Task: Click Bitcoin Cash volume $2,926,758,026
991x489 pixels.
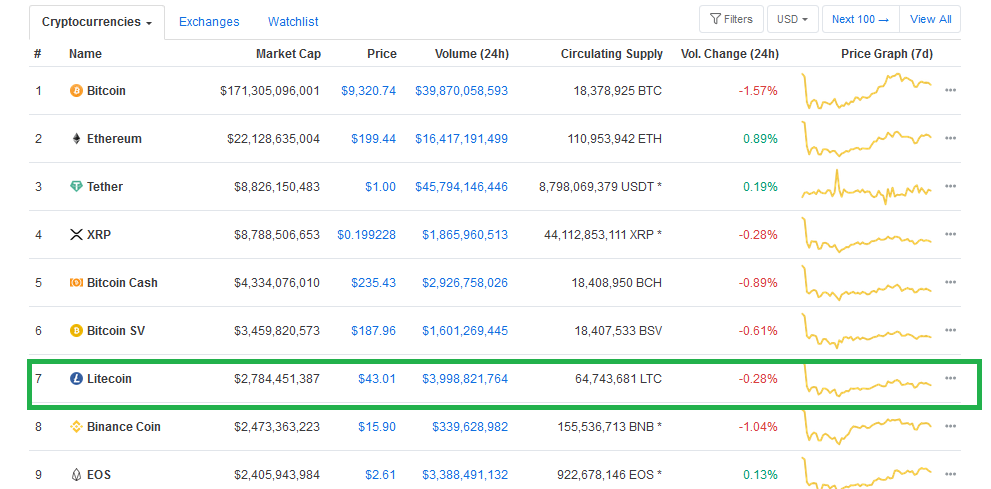Action: point(465,283)
